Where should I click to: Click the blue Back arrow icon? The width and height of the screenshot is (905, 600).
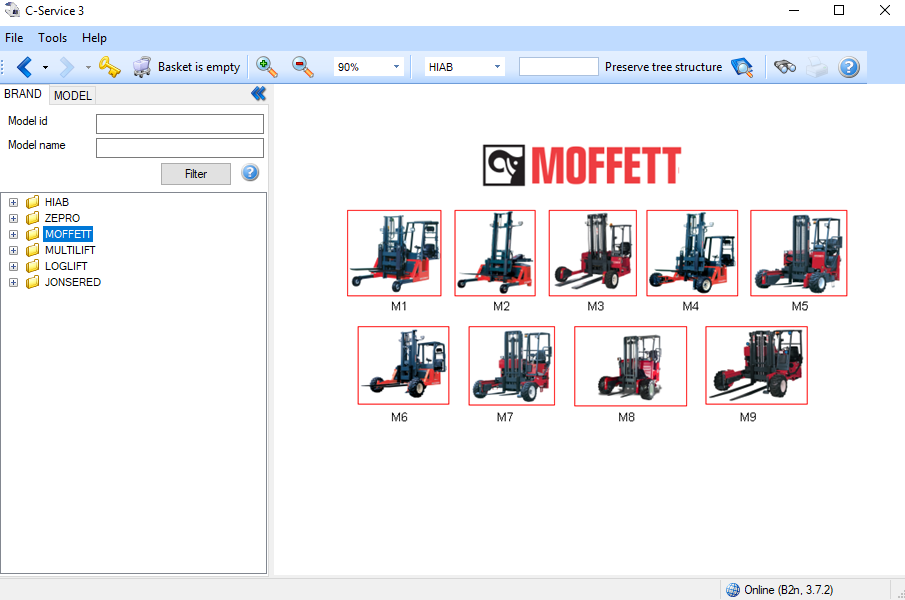(x=25, y=67)
